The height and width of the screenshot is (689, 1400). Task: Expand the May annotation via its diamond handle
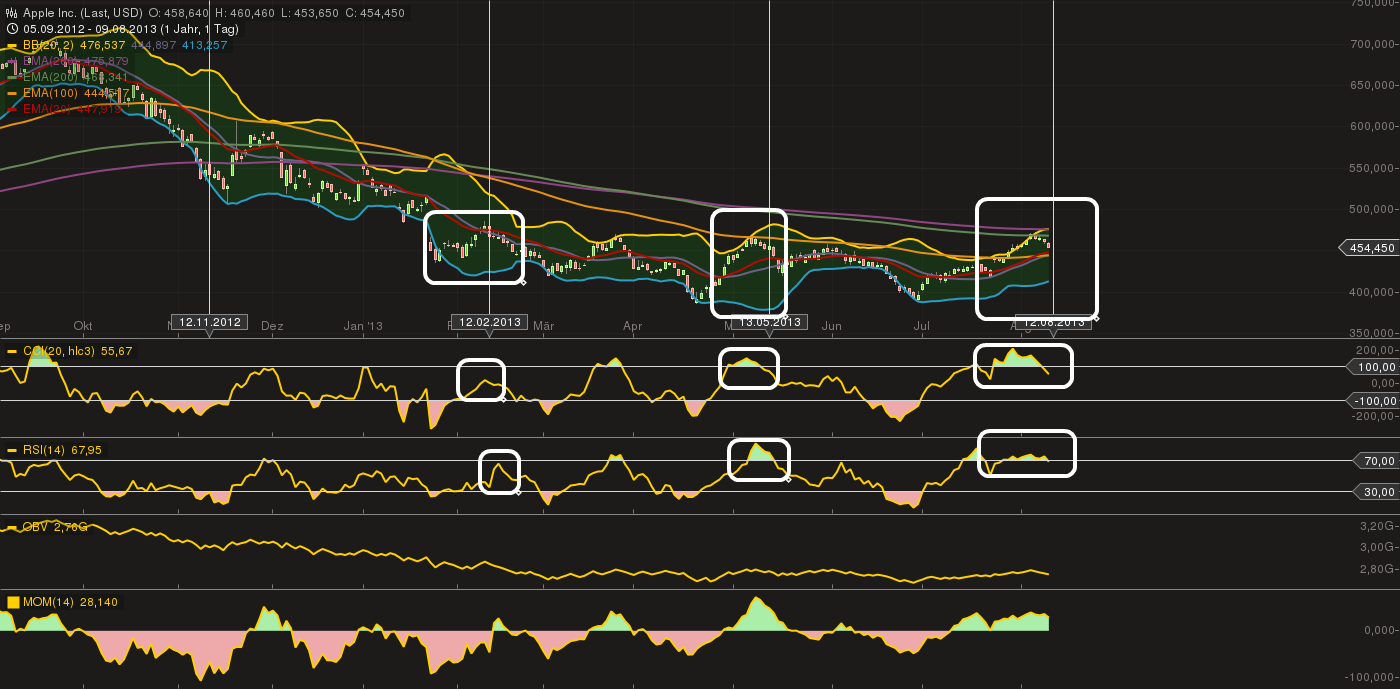[787, 316]
